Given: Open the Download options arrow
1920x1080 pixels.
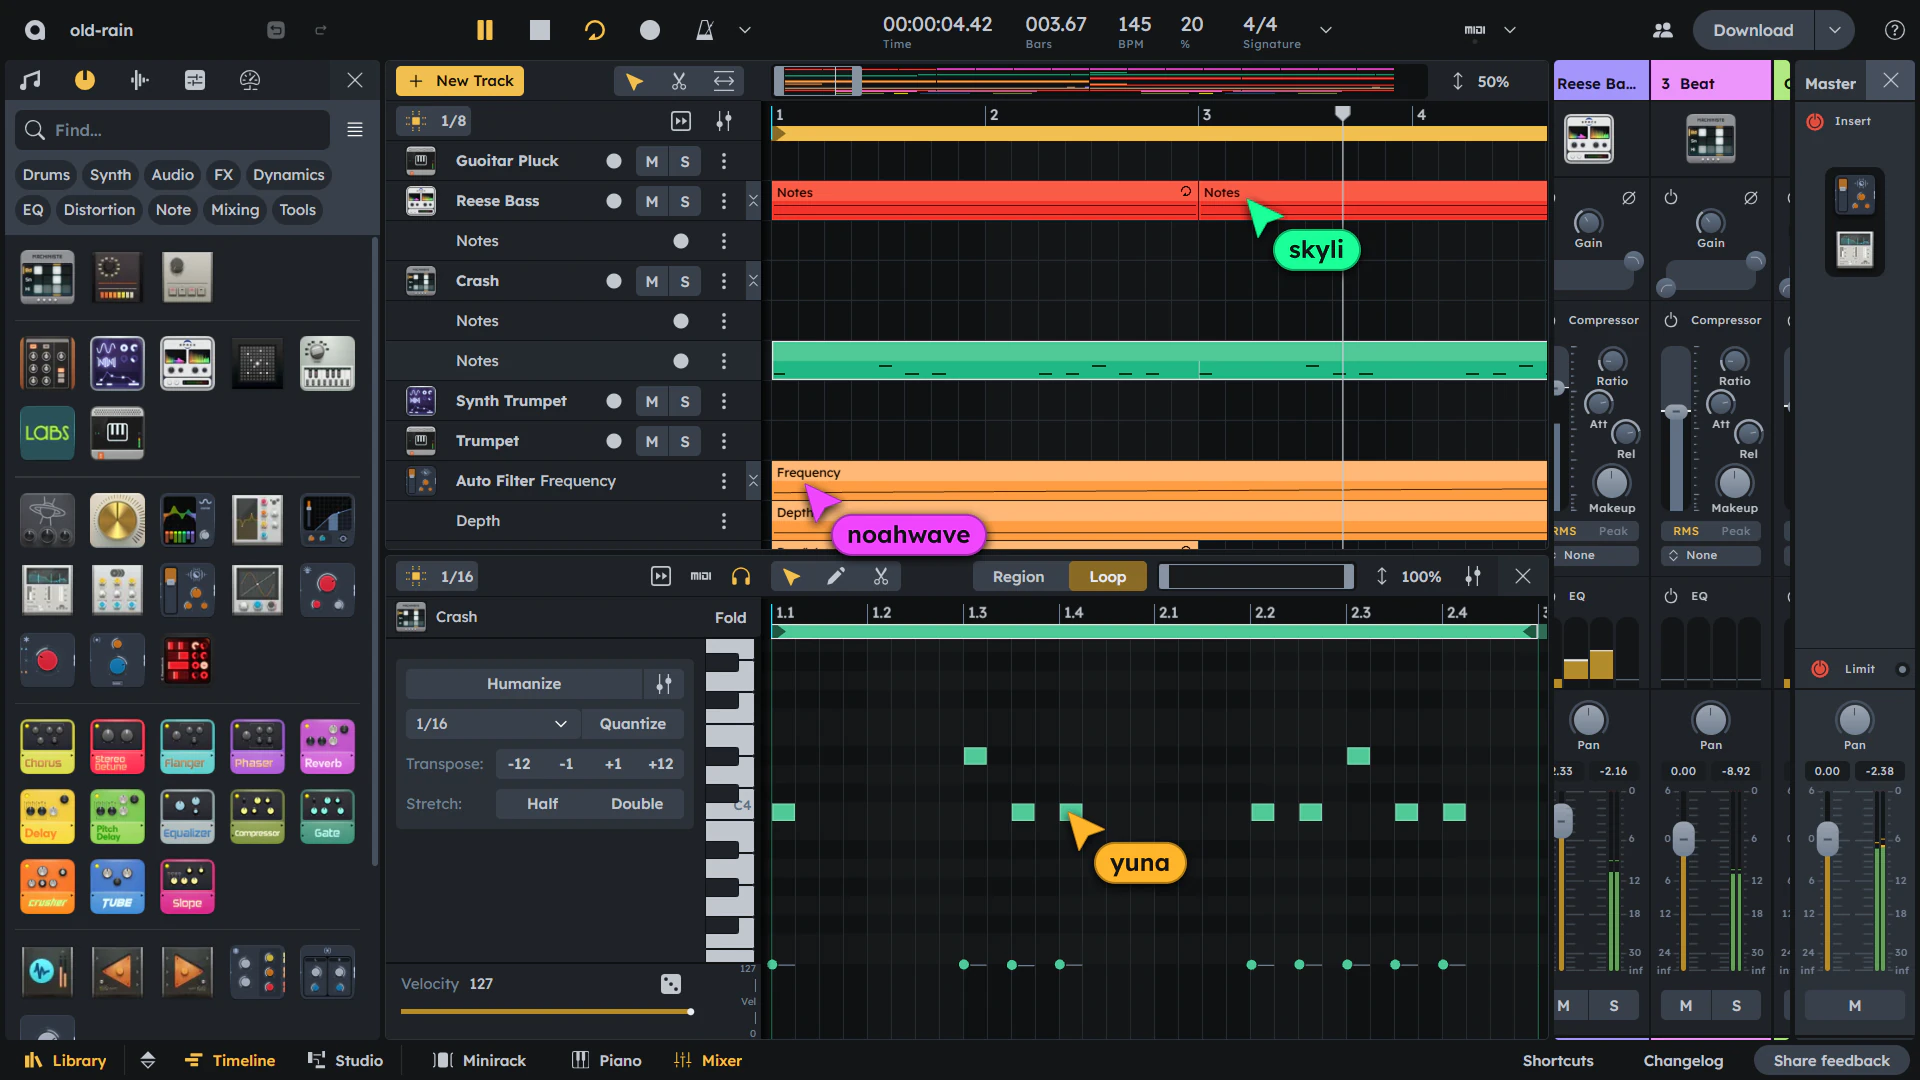Looking at the screenshot, I should pos(1835,30).
